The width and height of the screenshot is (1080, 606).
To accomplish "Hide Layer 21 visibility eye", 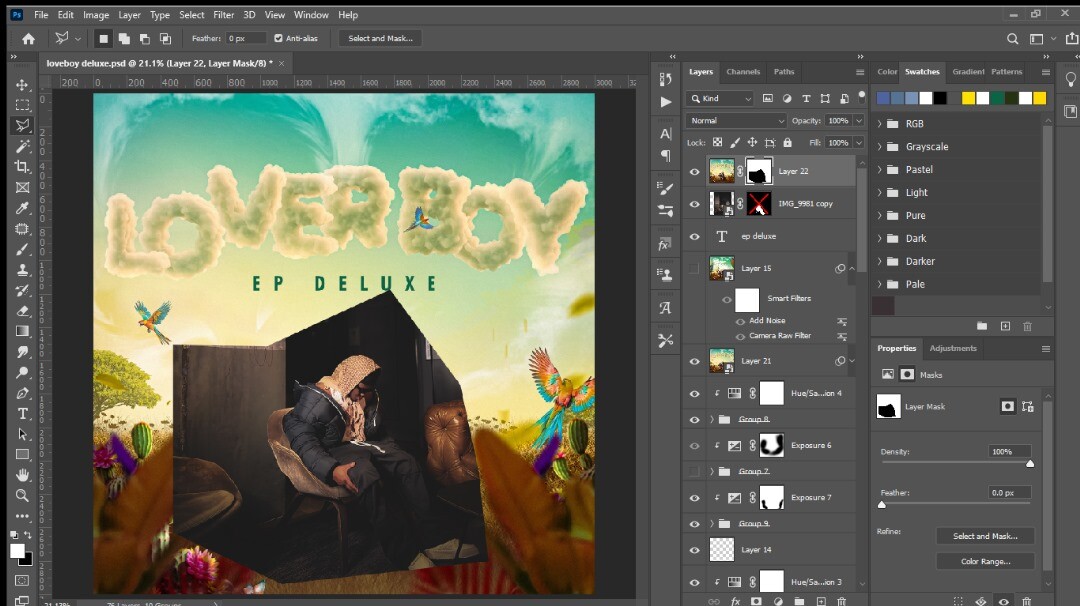I will (694, 362).
